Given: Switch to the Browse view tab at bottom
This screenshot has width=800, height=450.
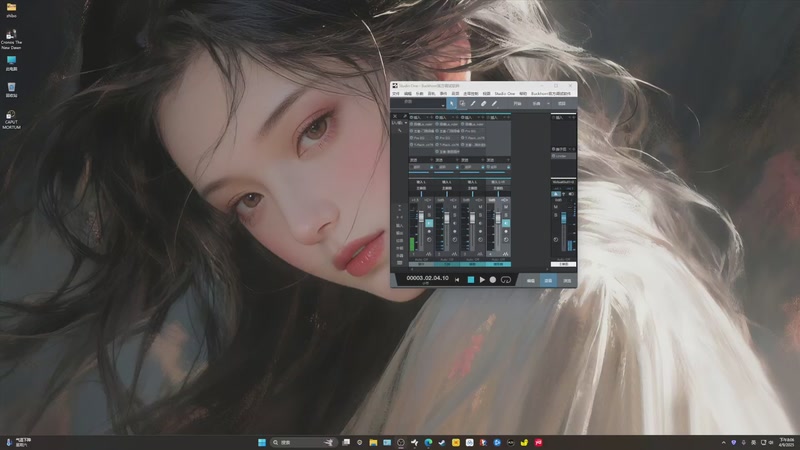Looking at the screenshot, I should pos(567,281).
